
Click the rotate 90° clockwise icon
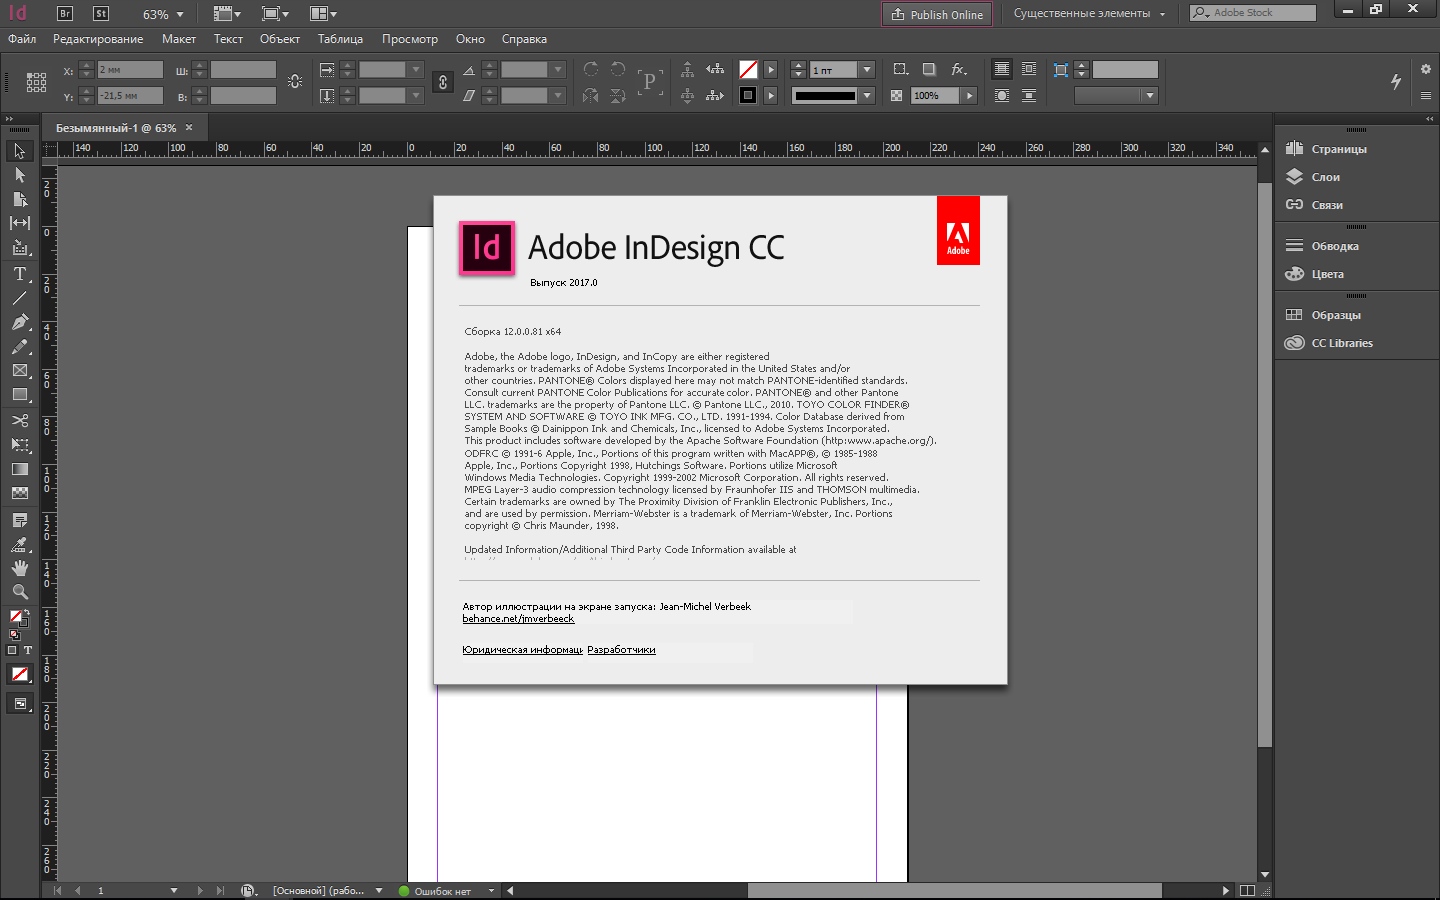click(591, 69)
